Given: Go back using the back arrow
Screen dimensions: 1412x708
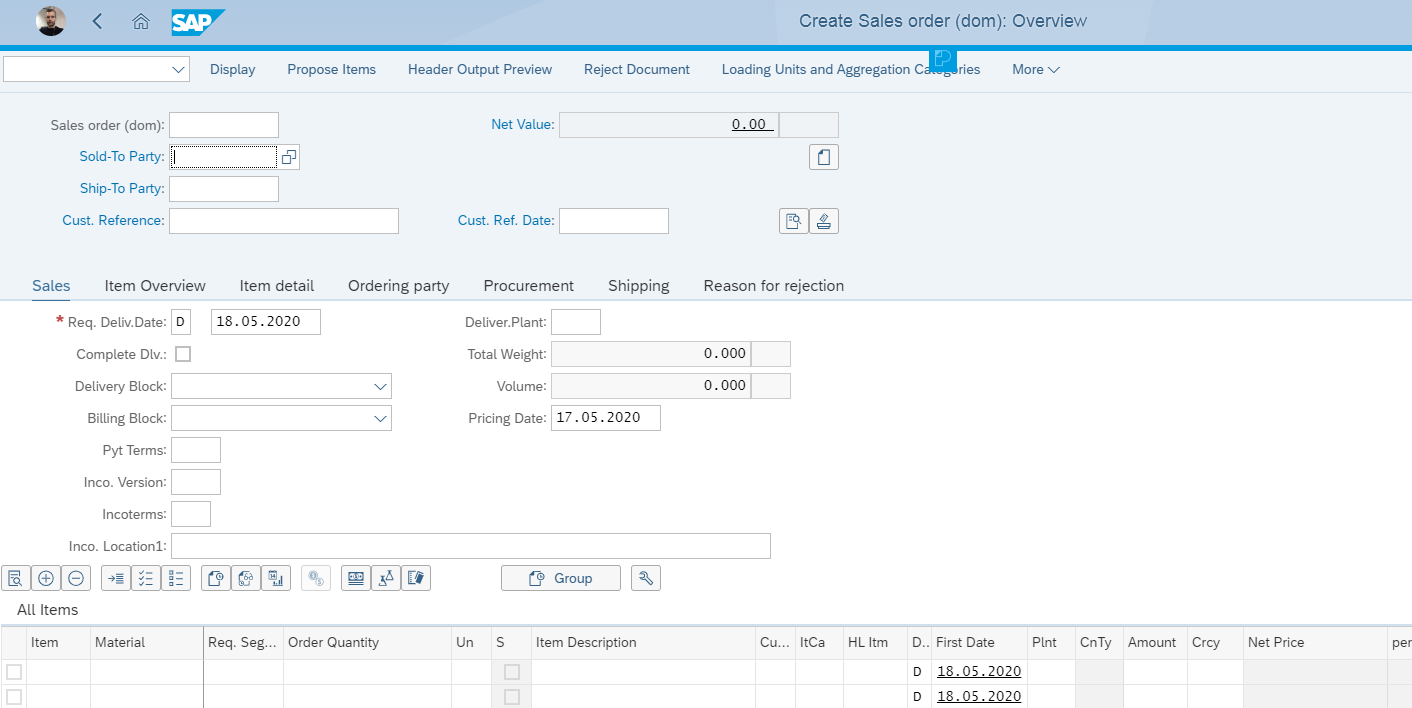Looking at the screenshot, I should point(97,21).
